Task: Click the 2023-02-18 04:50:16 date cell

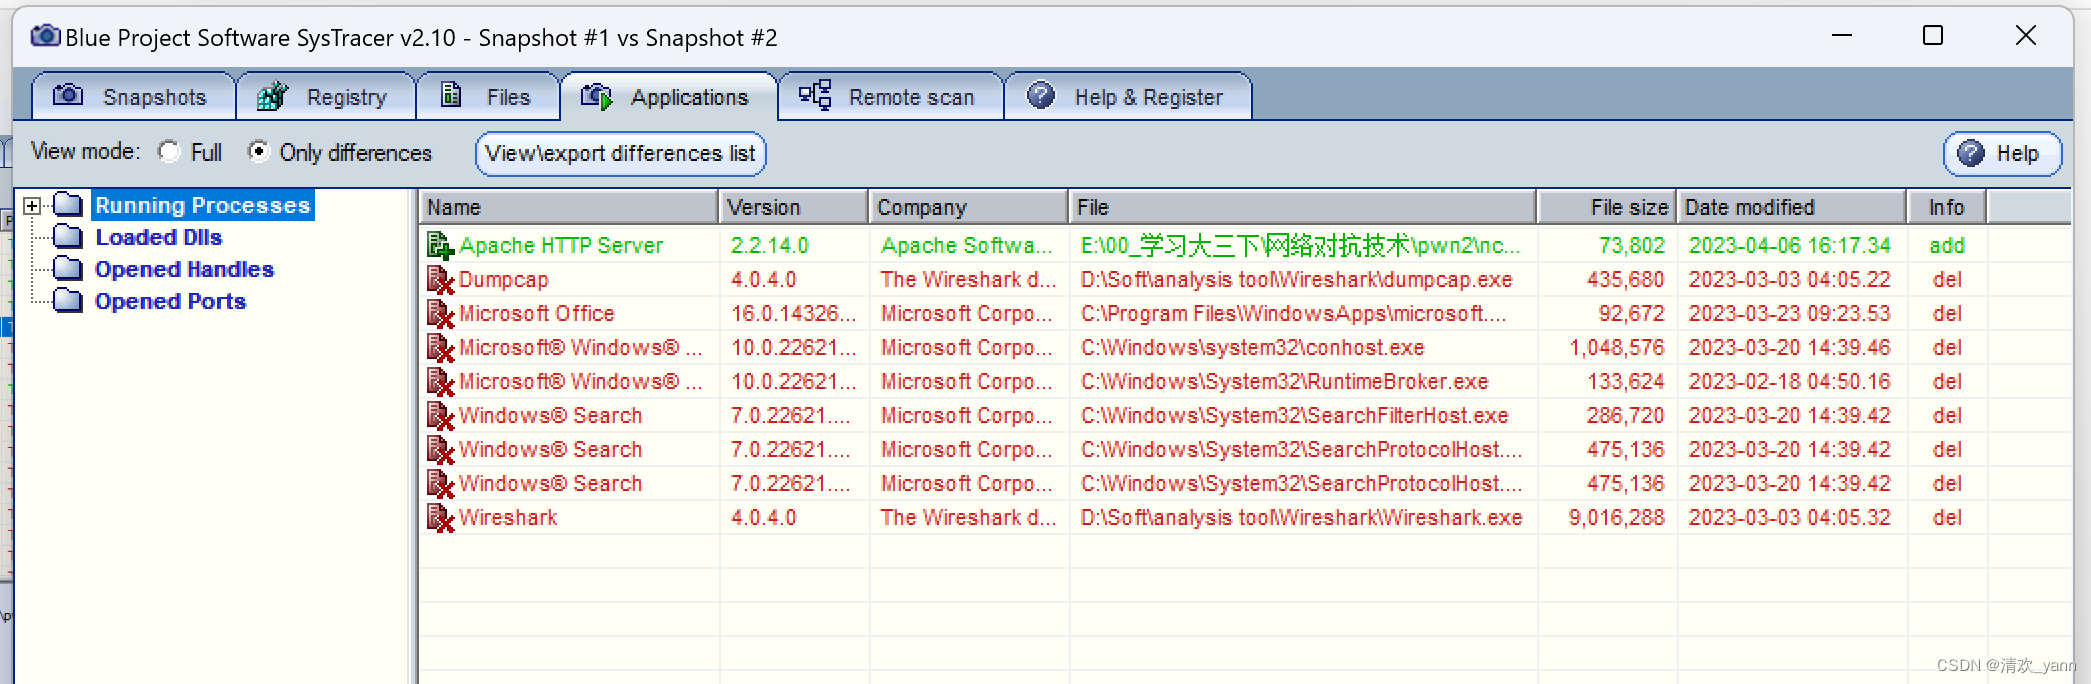Action: click(1789, 381)
